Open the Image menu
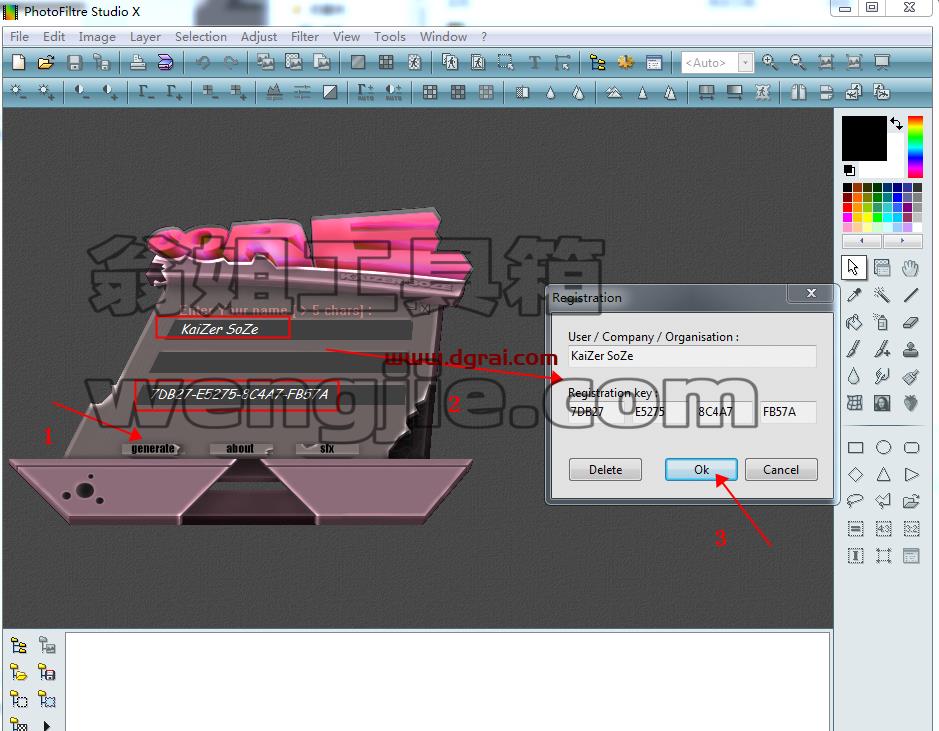This screenshot has width=939, height=731. [x=97, y=37]
